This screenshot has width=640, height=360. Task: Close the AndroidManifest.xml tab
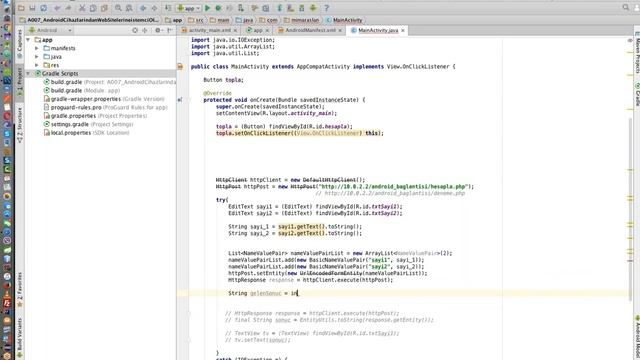pos(340,30)
